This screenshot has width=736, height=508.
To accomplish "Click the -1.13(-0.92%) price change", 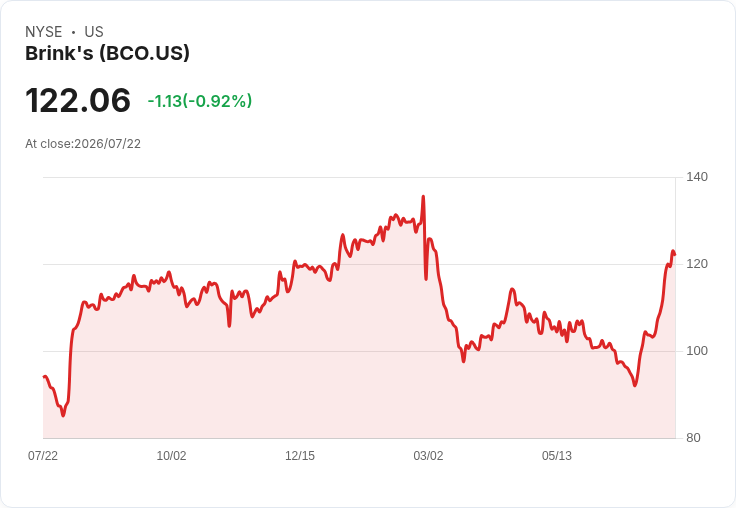I will (200, 101).
